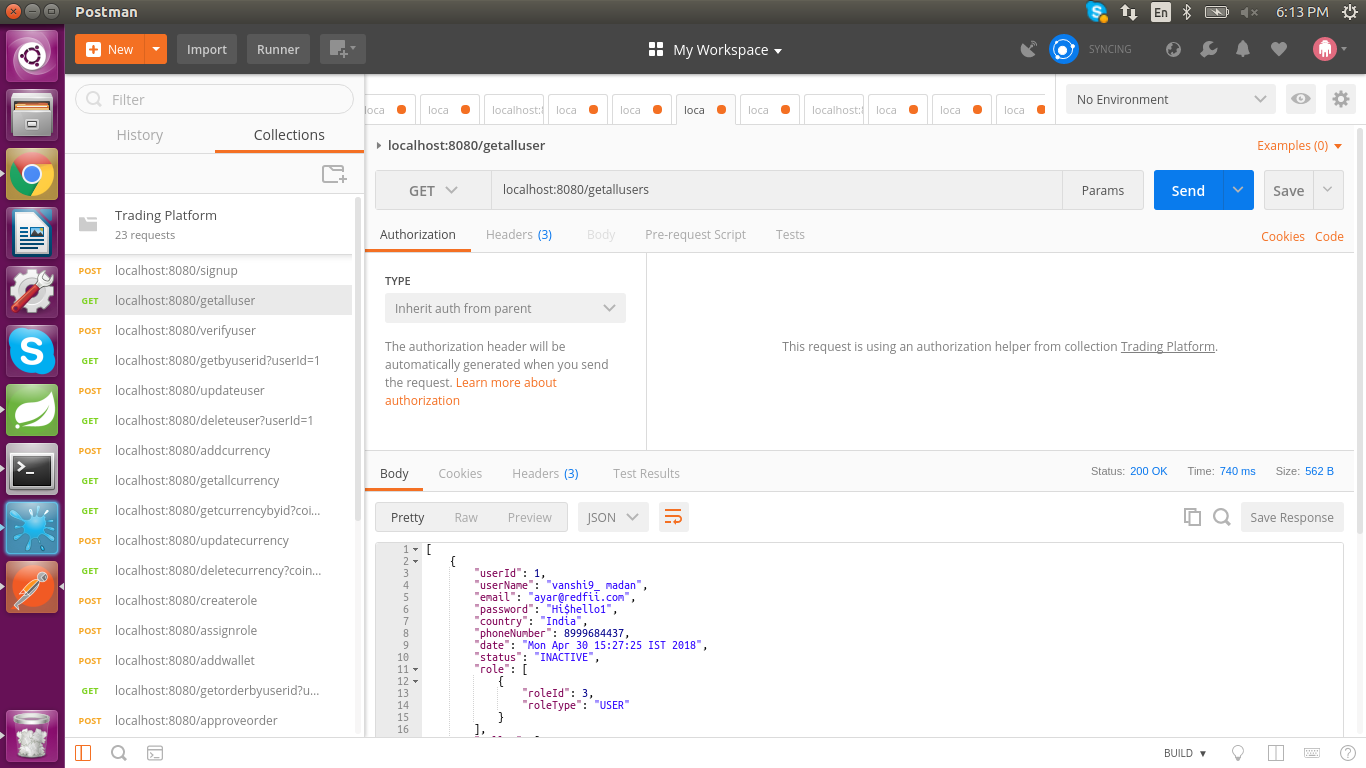1366x768 pixels.
Task: Open the BUILD mode dropdown
Action: point(1185,753)
